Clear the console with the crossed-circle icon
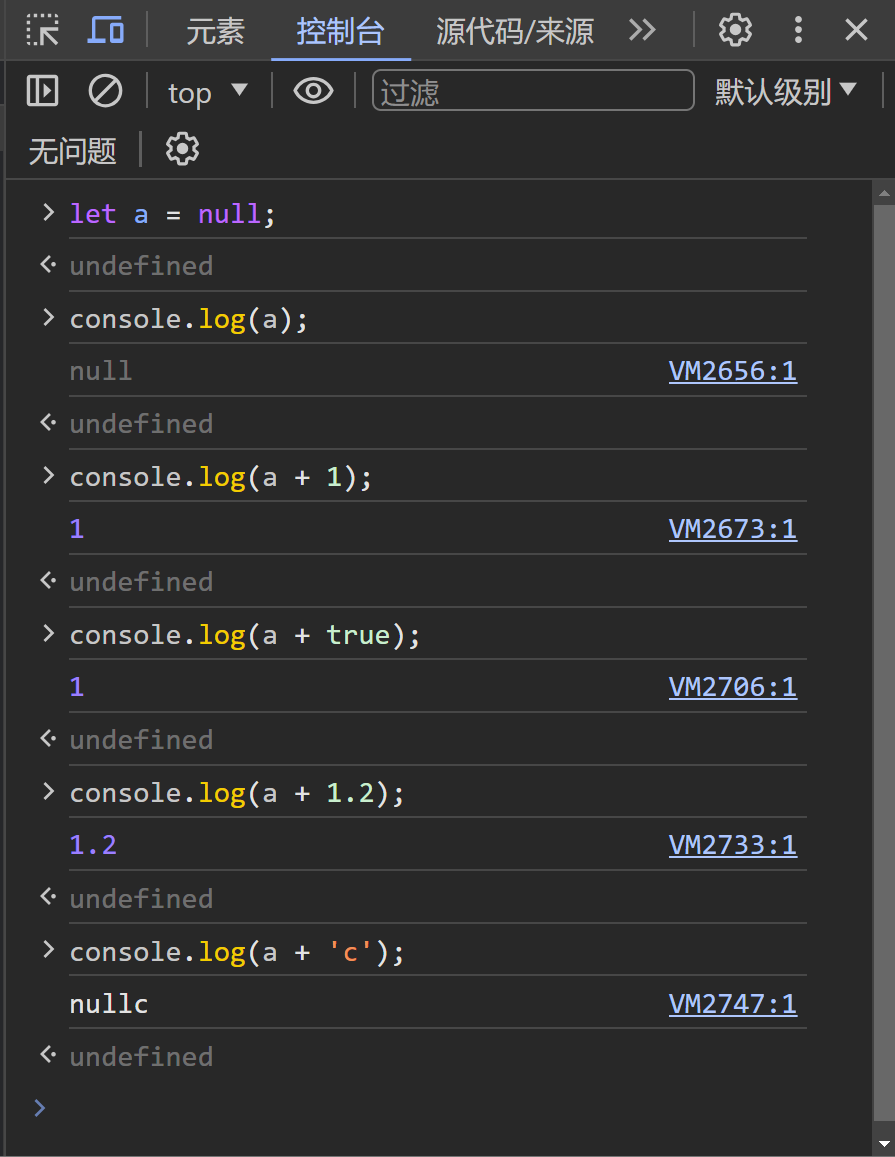Viewport: 895px width, 1157px height. click(x=105, y=90)
